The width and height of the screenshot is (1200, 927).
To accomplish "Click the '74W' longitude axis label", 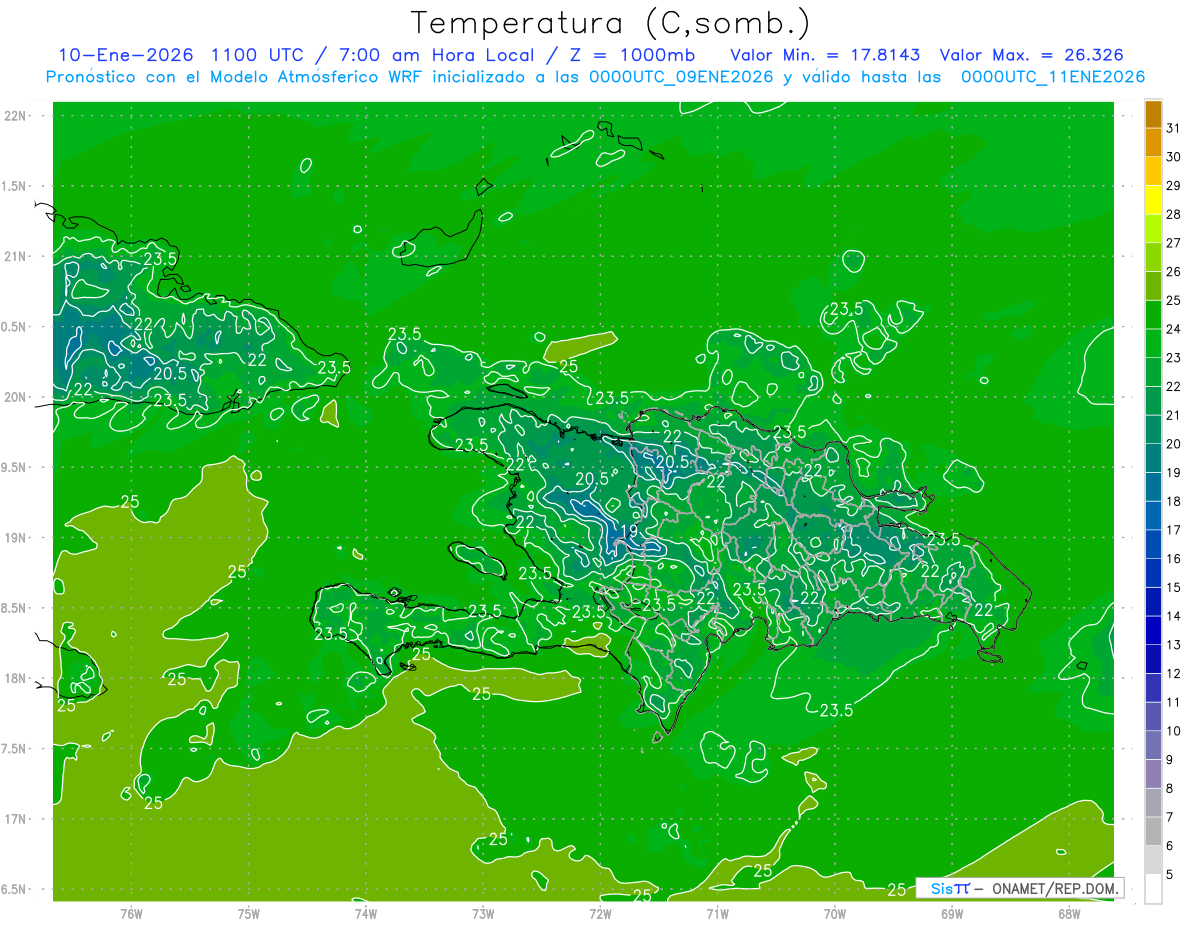I will 366,914.
